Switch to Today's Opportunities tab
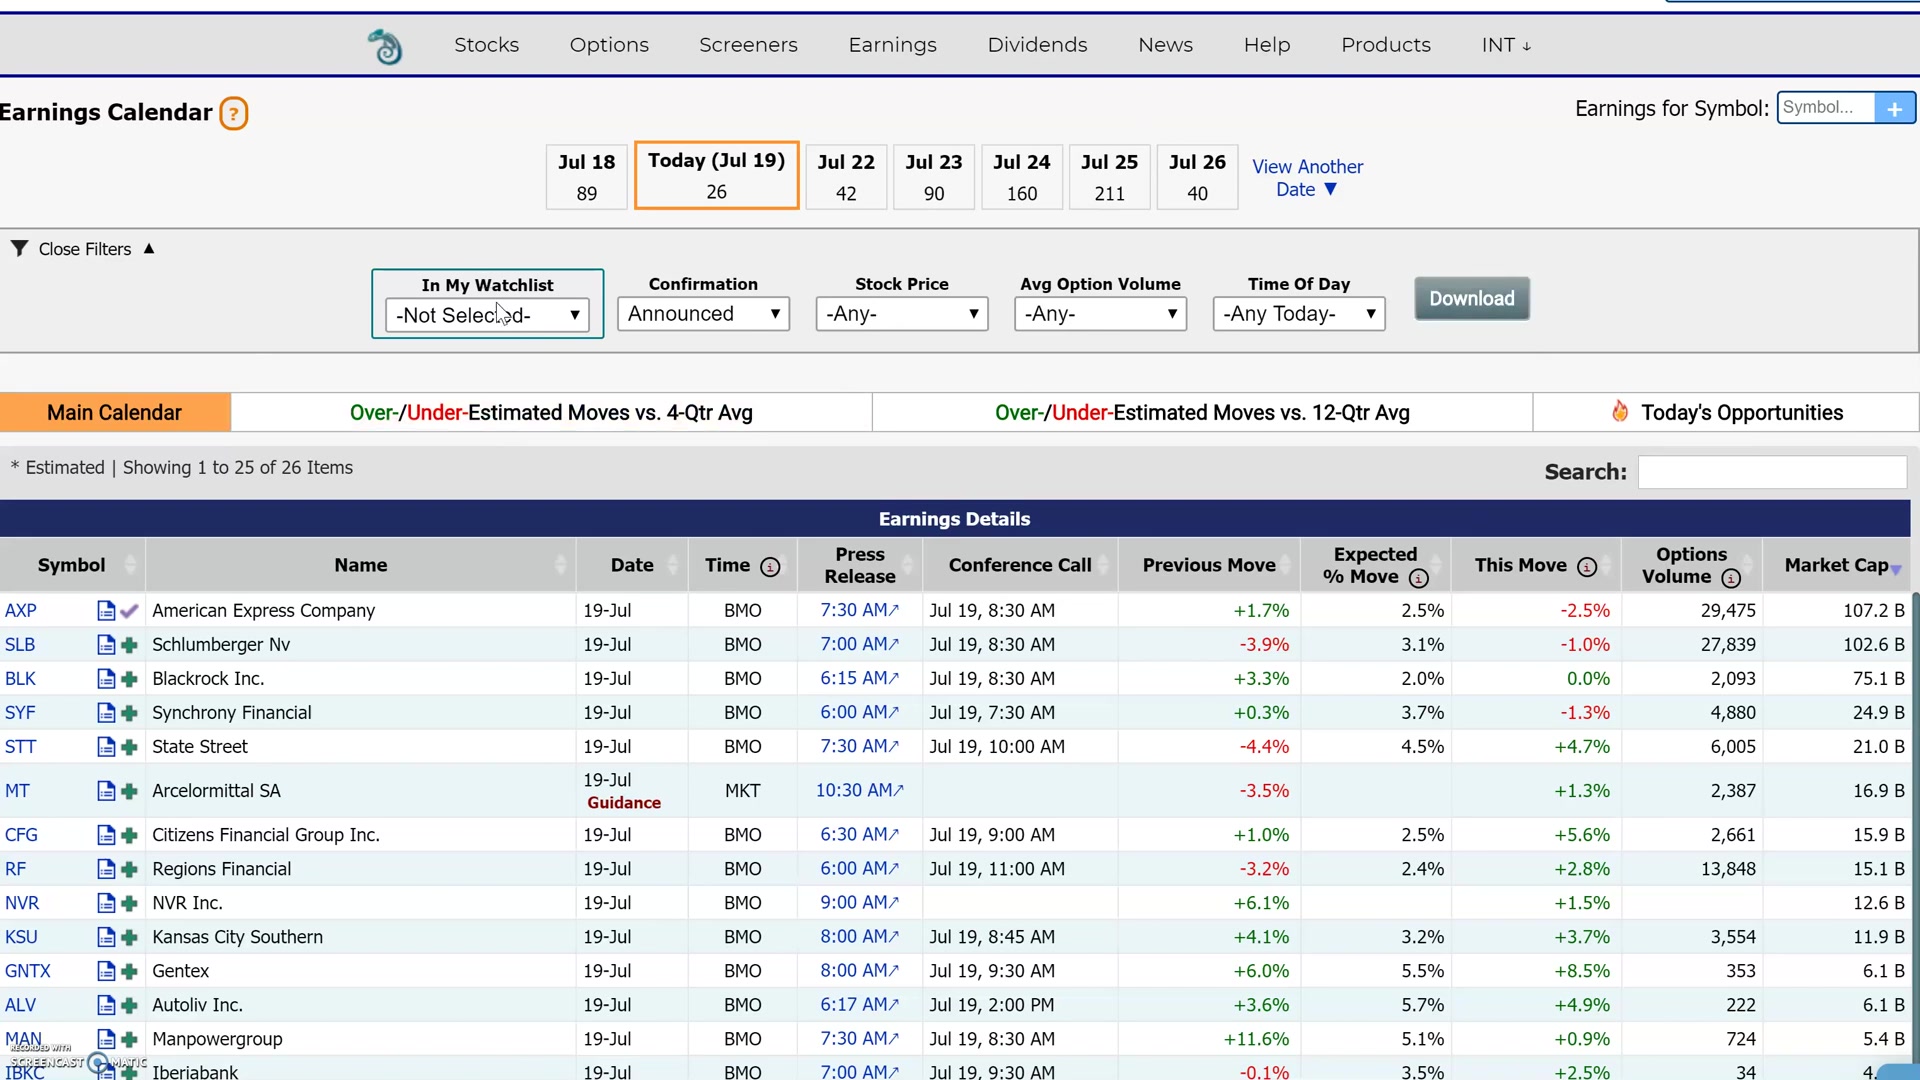This screenshot has height=1080, width=1920. 1726,413
